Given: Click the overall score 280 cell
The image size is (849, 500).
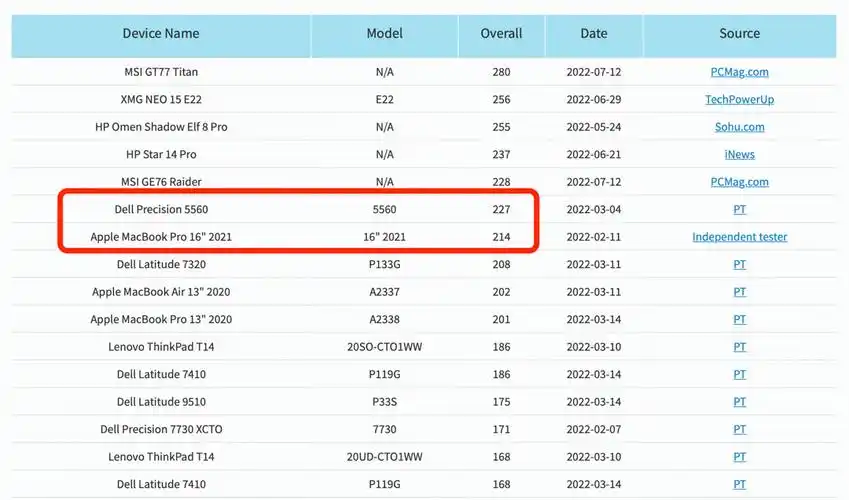Looking at the screenshot, I should (501, 72).
